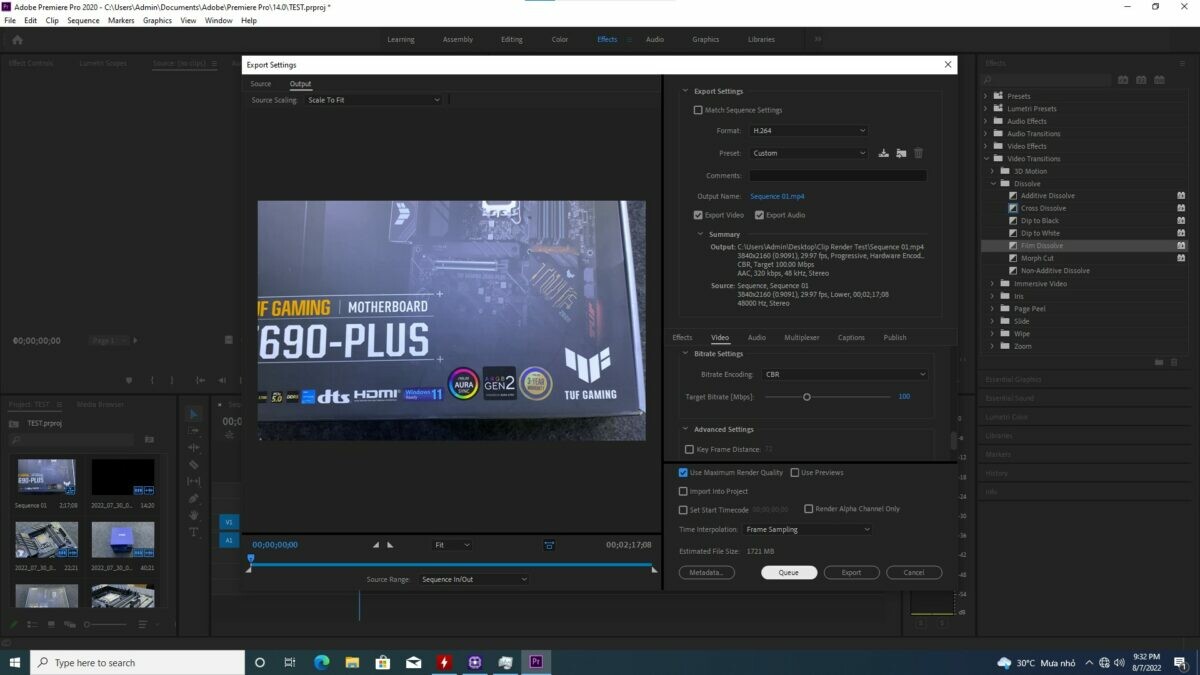1200x675 pixels.
Task: Cancel the Export Settings dialog
Action: (x=914, y=573)
